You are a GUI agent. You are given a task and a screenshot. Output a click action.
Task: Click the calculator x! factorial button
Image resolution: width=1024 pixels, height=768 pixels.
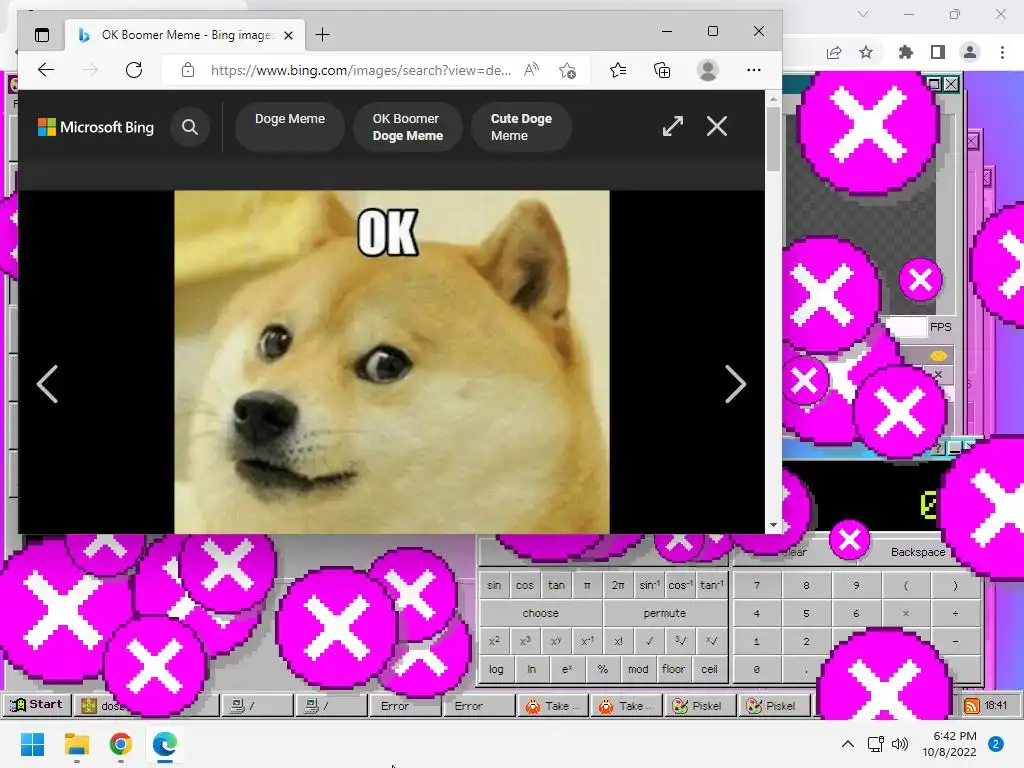pos(618,641)
